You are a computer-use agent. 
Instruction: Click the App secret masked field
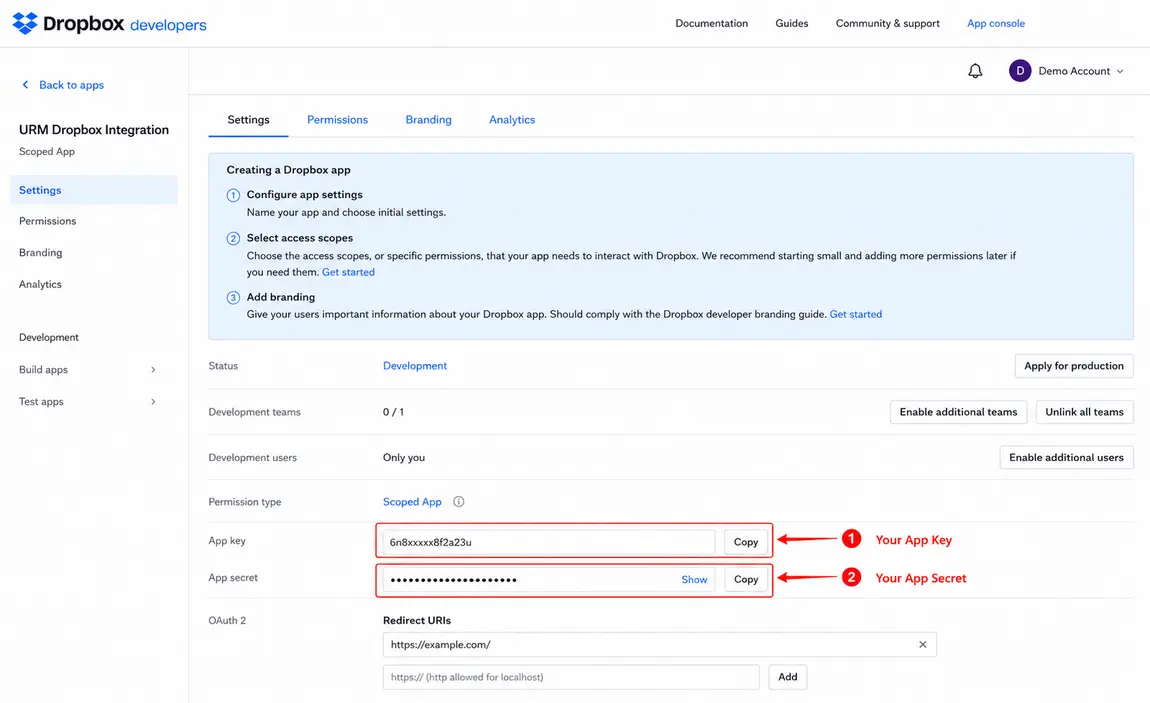(549, 579)
